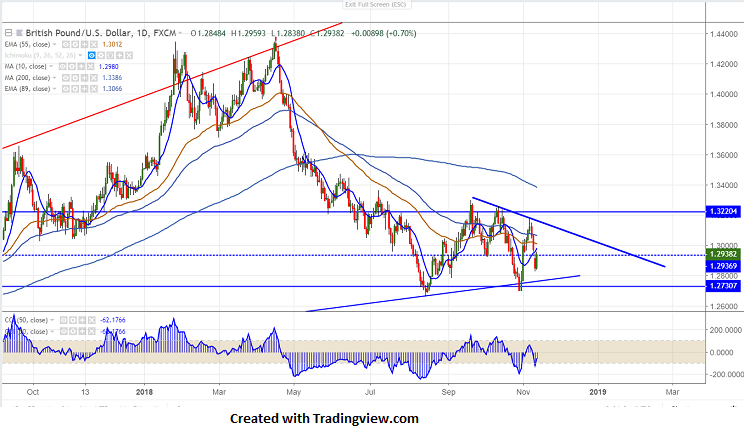This screenshot has height=434, width=744.
Task: Click the 1.27307 support level label
Action: click(x=724, y=286)
